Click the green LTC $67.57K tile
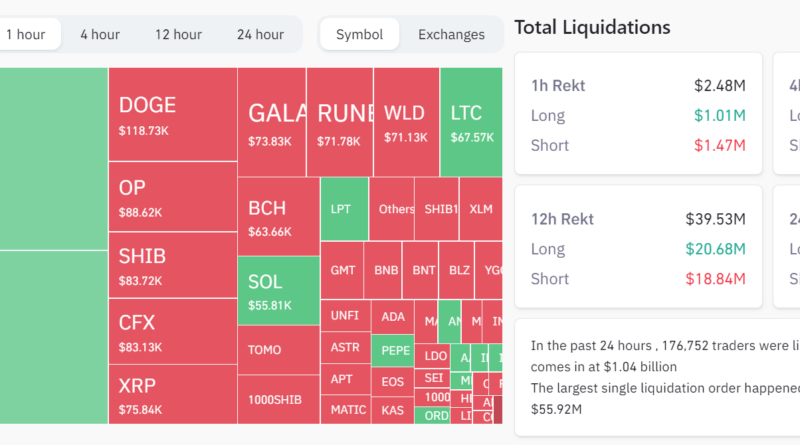Viewport: 800px width, 445px height. 471,122
